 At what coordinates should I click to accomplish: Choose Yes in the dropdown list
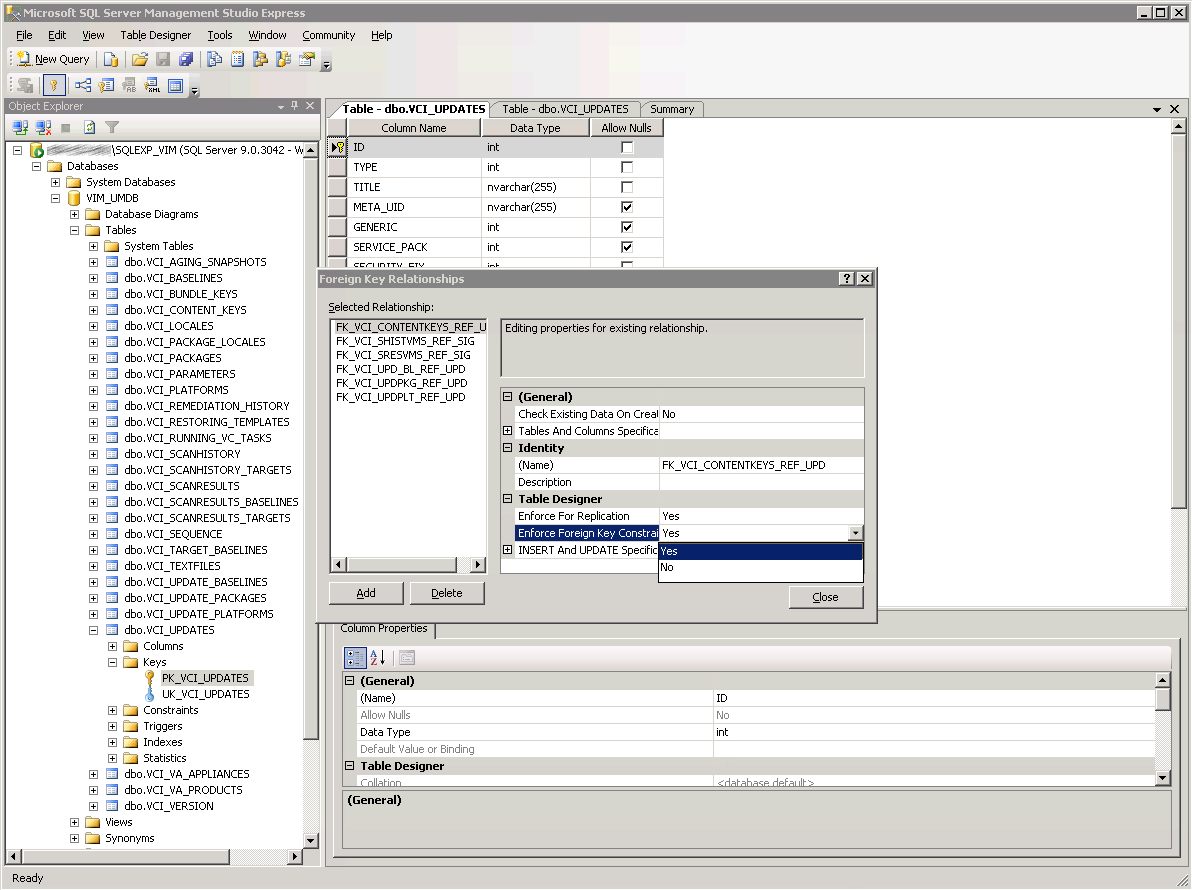coord(761,551)
